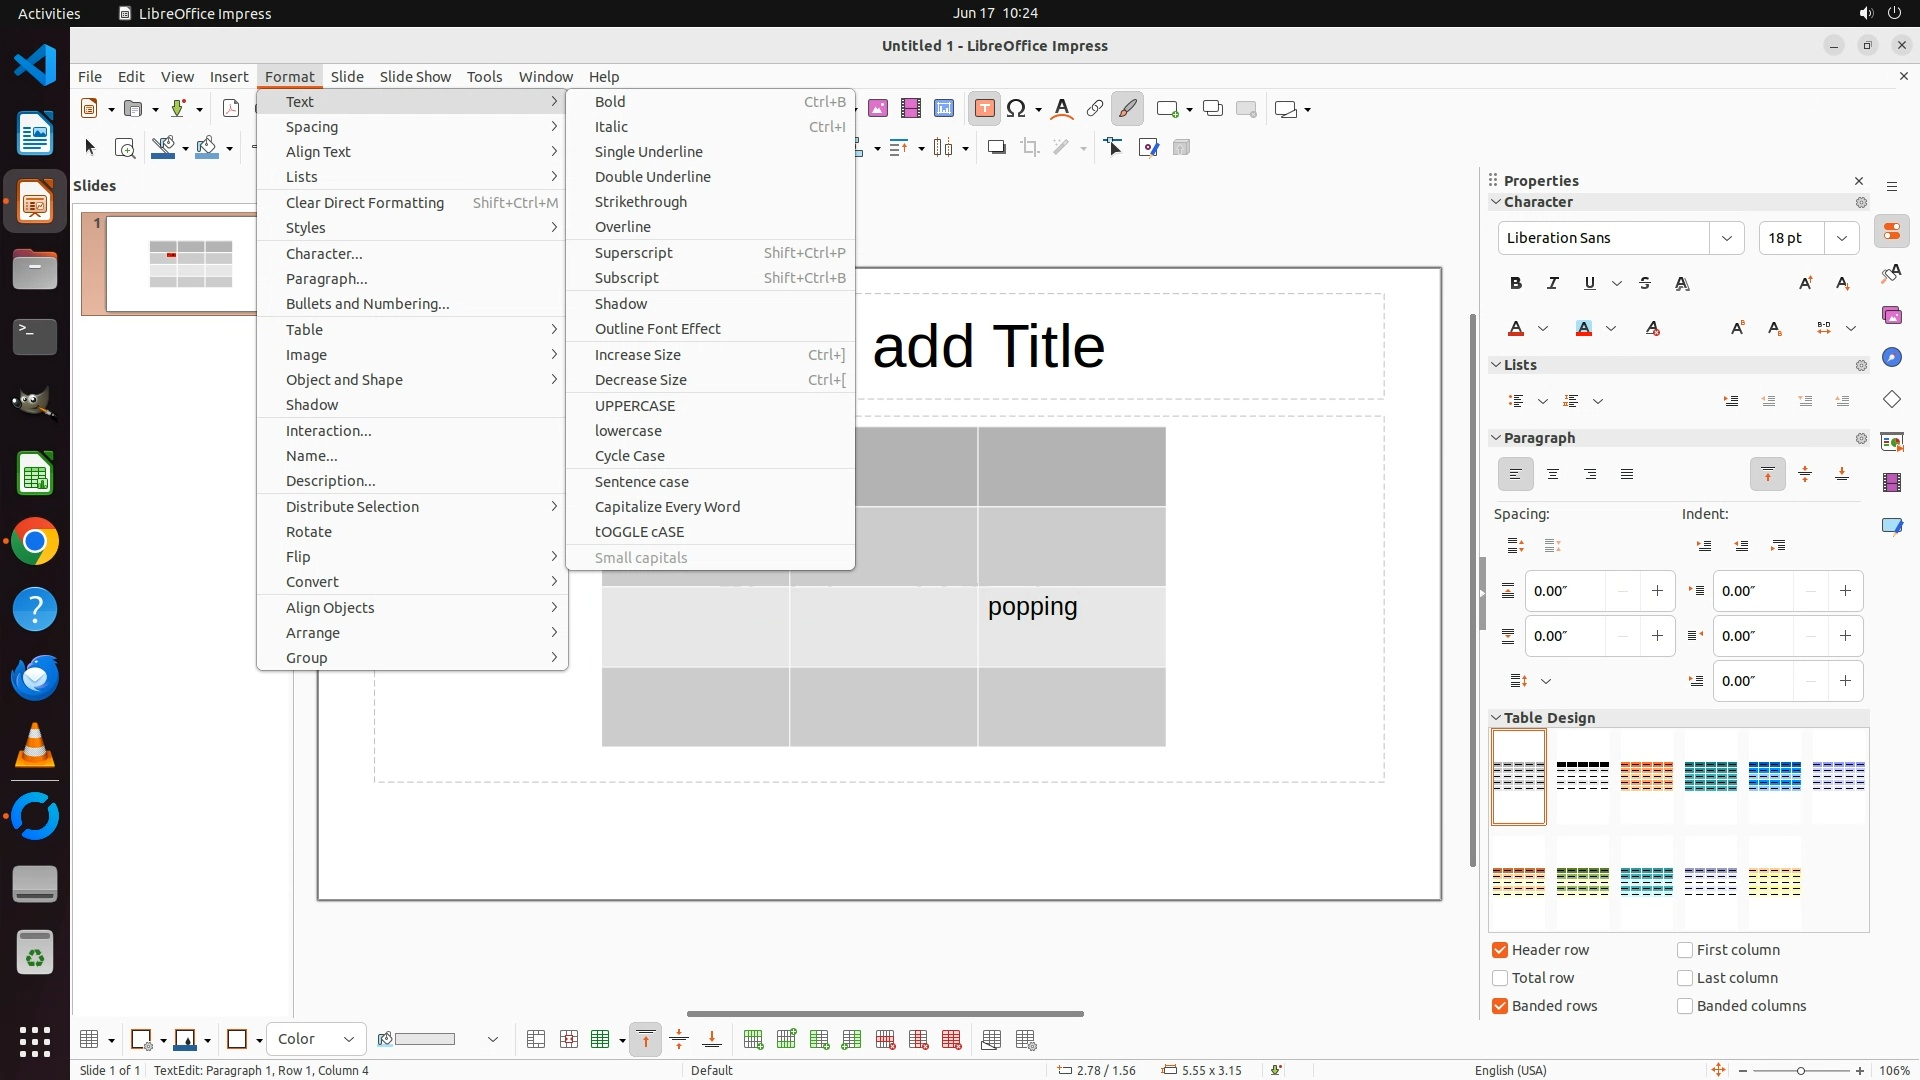Click the Shadow toggle icon in the toolbar
Image resolution: width=1920 pixels, height=1080 pixels.
(x=996, y=148)
